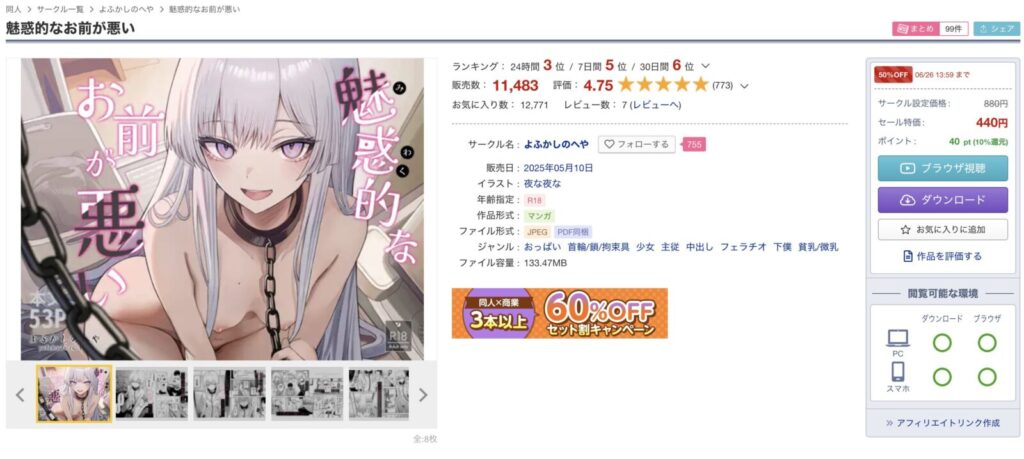Expand the ranking details chevron

(x=705, y=66)
